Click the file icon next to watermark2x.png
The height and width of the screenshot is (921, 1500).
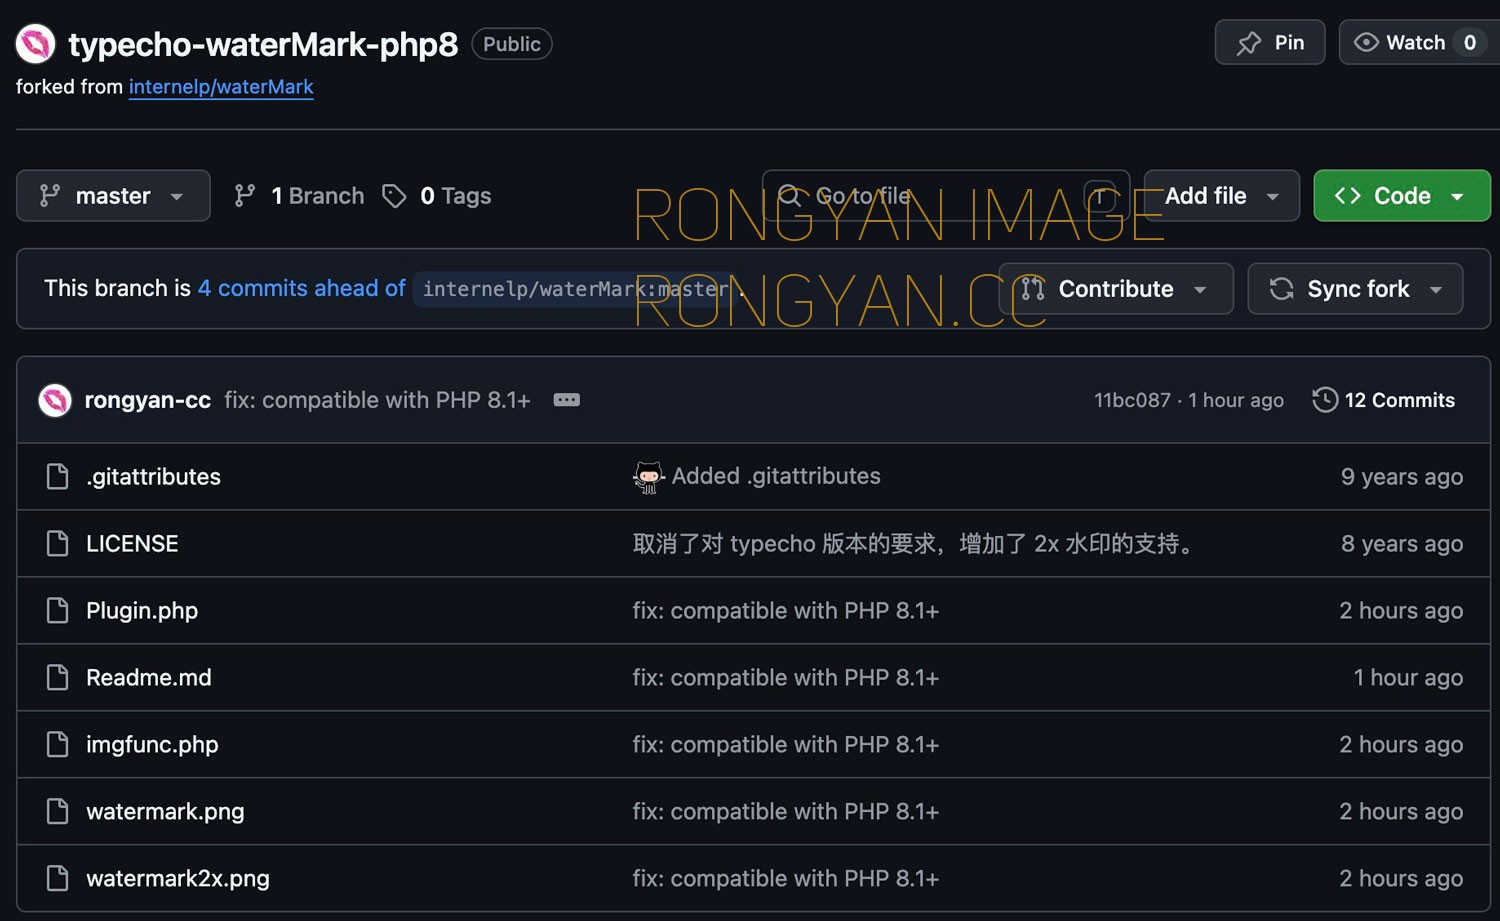pyautogui.click(x=58, y=879)
